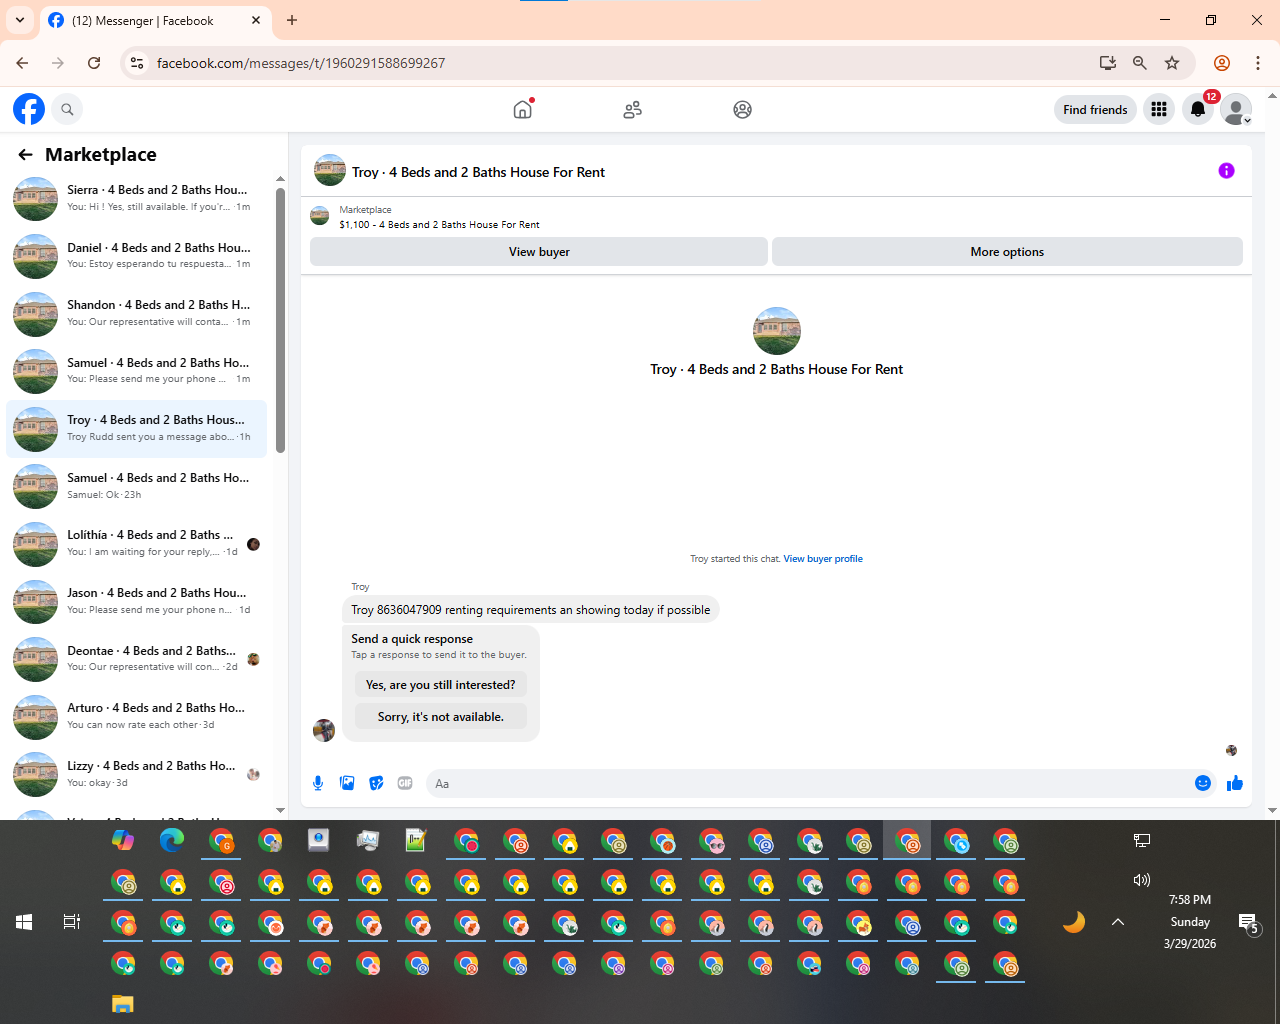Open the Facebook search icon
The image size is (1280, 1024).
(67, 109)
